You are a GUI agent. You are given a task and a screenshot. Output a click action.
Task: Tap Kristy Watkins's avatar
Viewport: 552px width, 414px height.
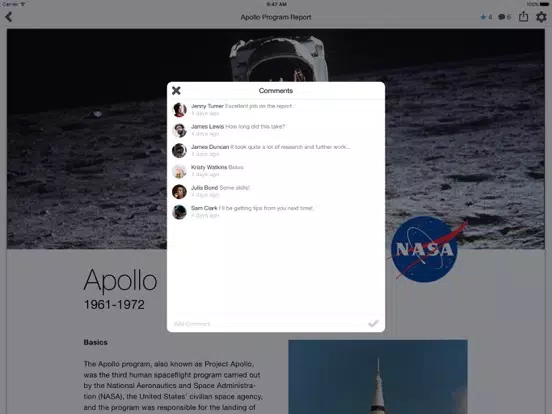[x=179, y=171]
